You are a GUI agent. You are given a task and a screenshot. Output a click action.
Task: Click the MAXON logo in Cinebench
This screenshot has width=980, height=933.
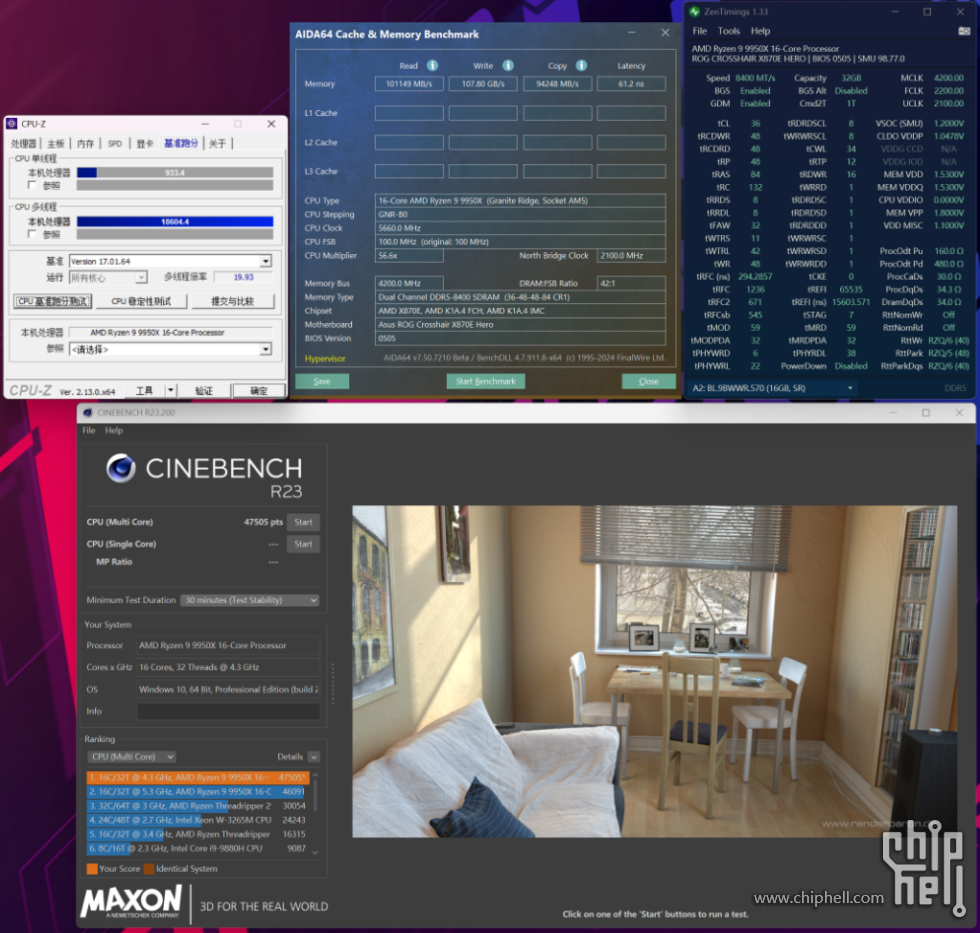[x=131, y=902]
